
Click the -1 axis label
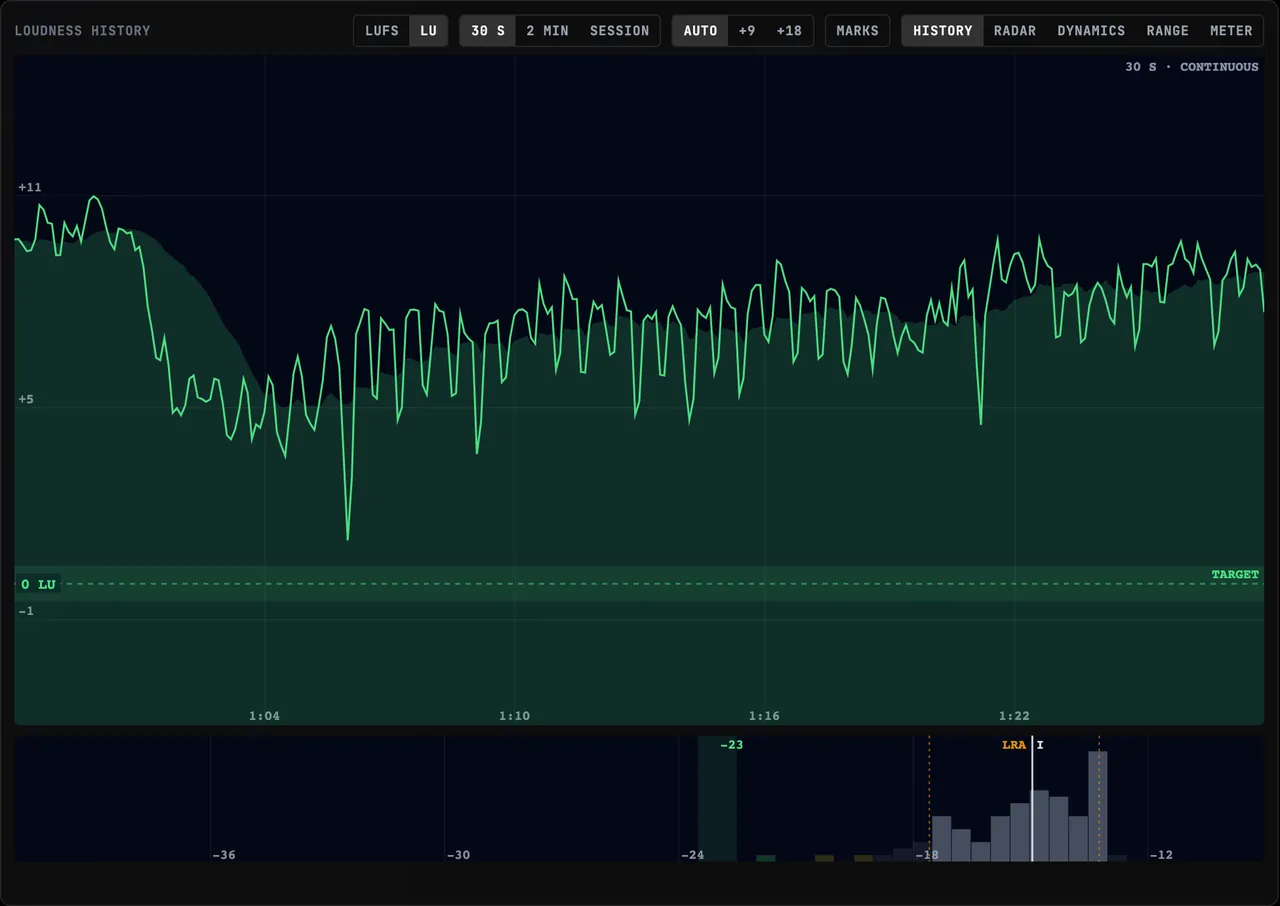(26, 610)
